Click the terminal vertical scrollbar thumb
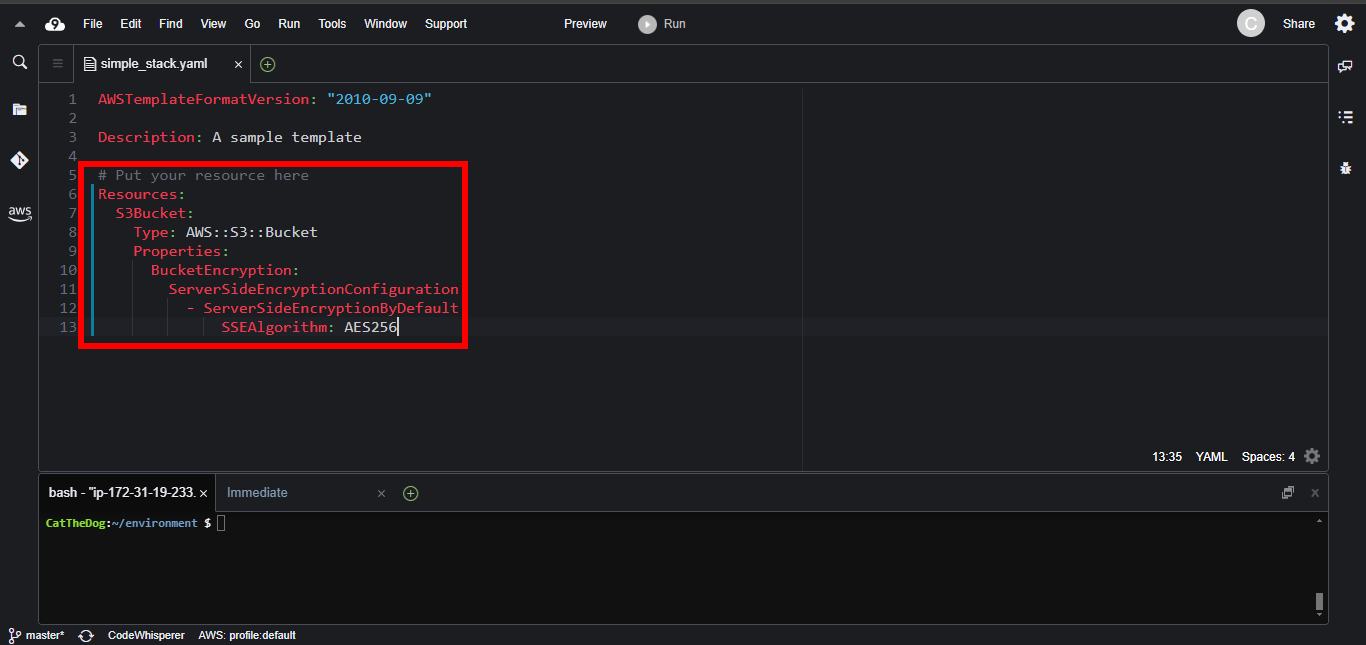This screenshot has height=645, width=1366. [1319, 601]
